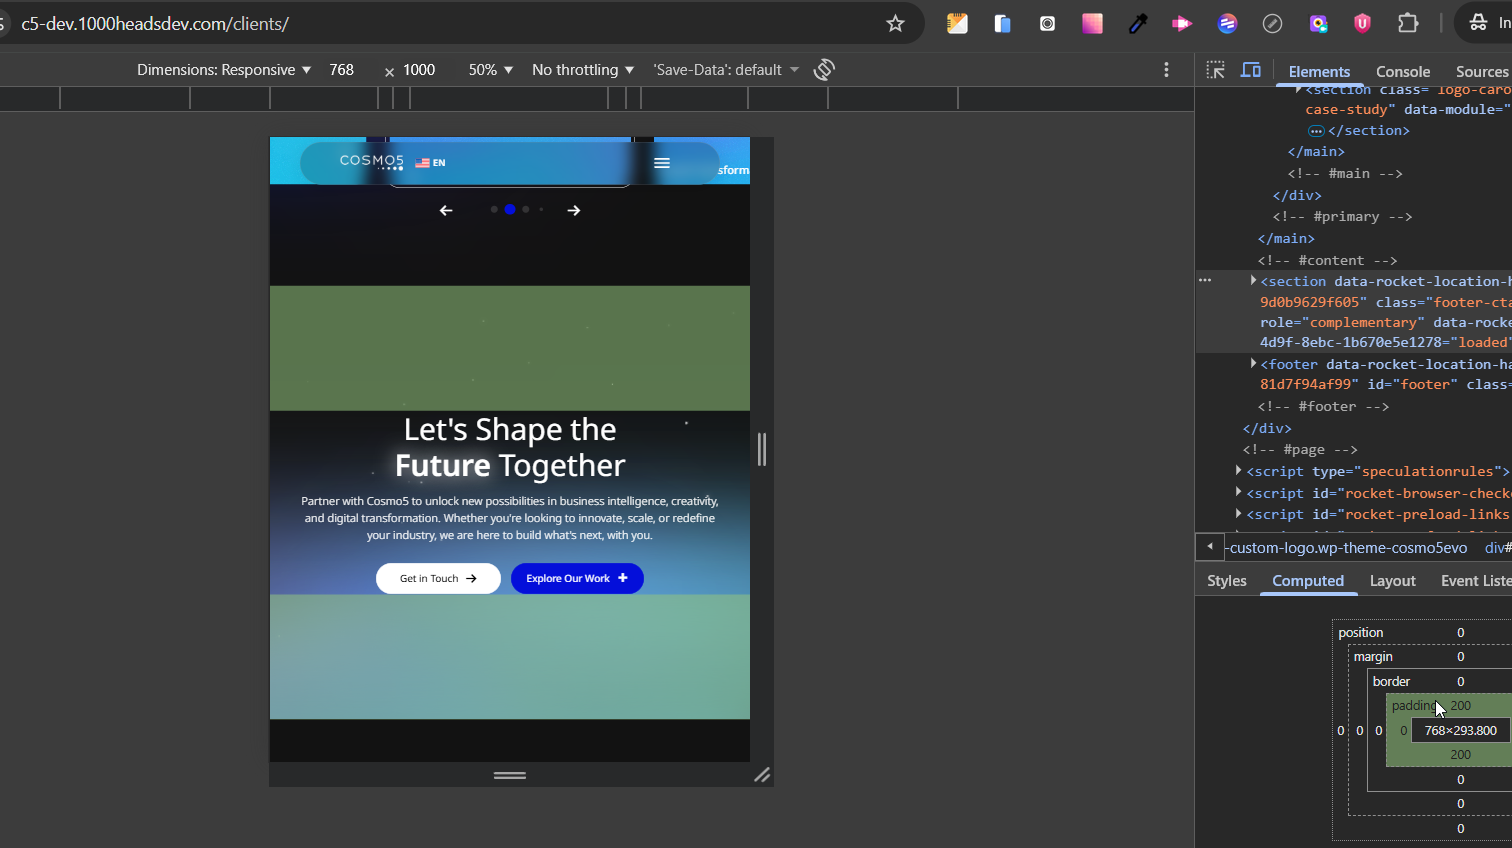Image resolution: width=1512 pixels, height=848 pixels.
Task: Switch language using the EN flag selector
Action: tap(430, 163)
